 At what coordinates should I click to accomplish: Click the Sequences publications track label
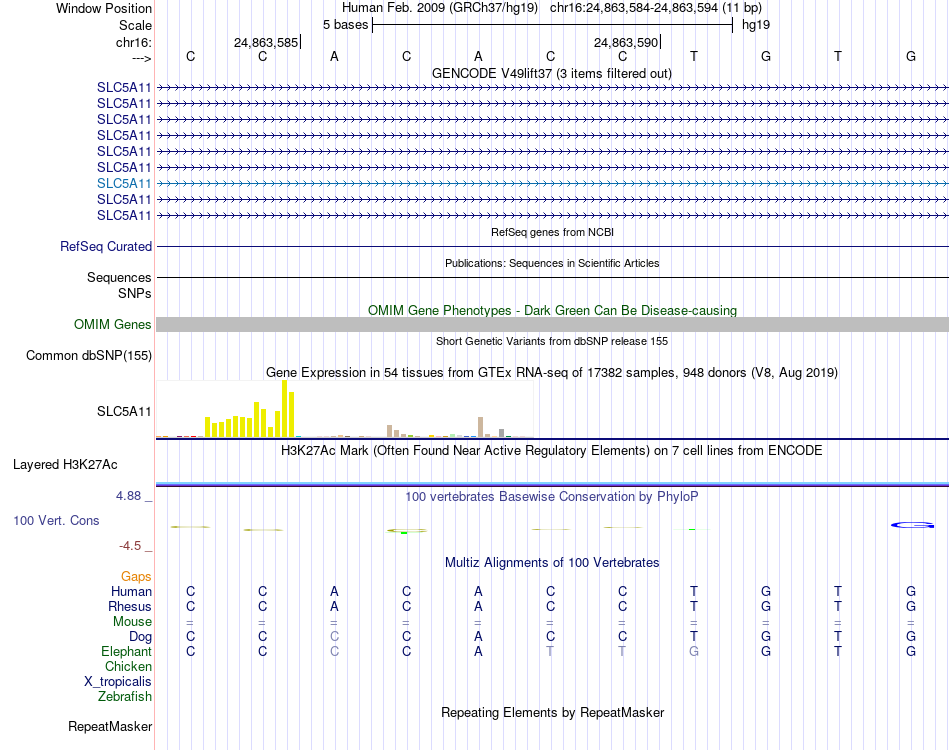pyautogui.click(x=119, y=277)
